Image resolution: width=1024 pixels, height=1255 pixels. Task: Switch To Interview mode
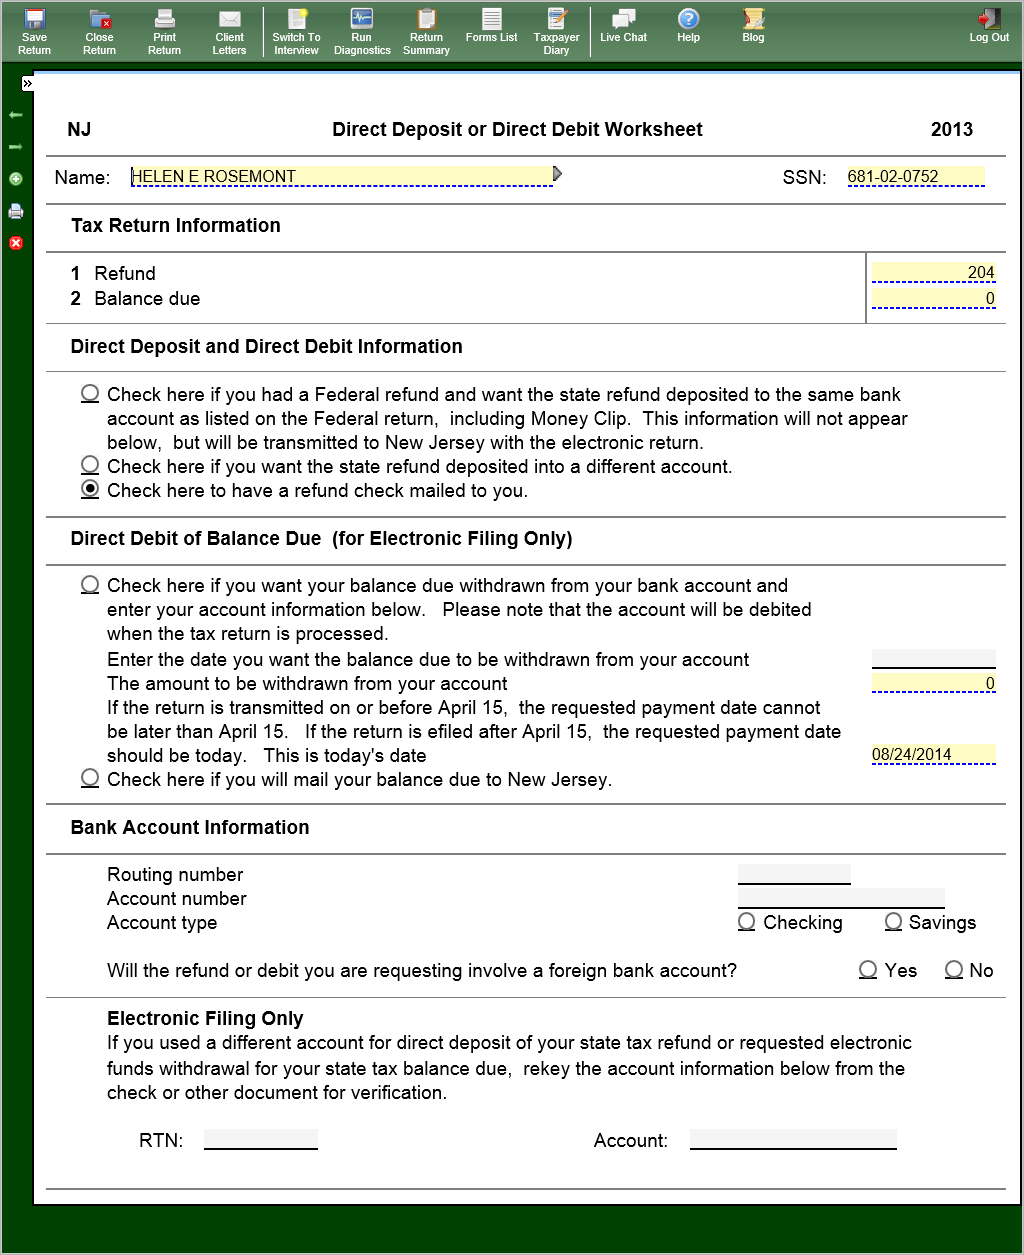pyautogui.click(x=296, y=31)
